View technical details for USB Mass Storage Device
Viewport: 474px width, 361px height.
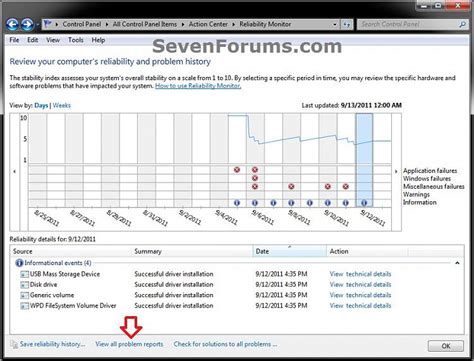(x=360, y=274)
